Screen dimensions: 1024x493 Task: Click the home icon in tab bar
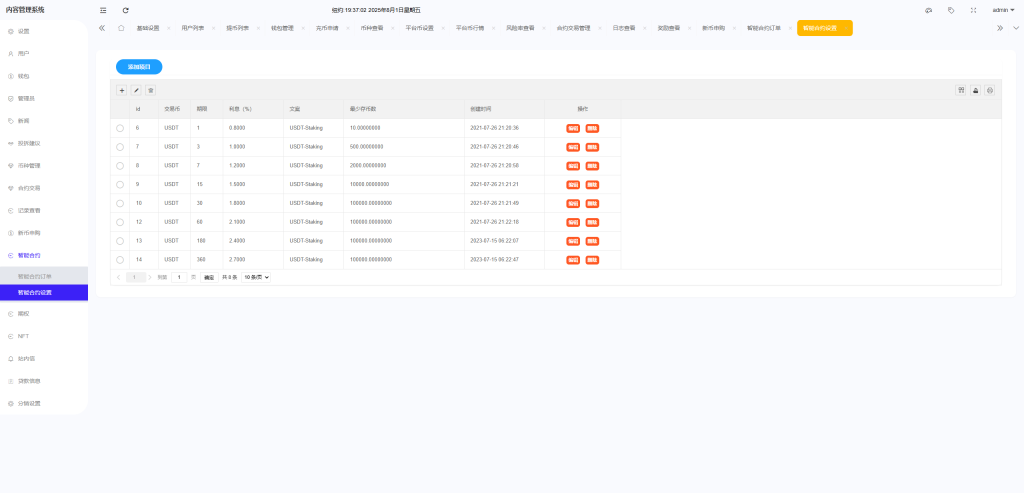pos(121,28)
